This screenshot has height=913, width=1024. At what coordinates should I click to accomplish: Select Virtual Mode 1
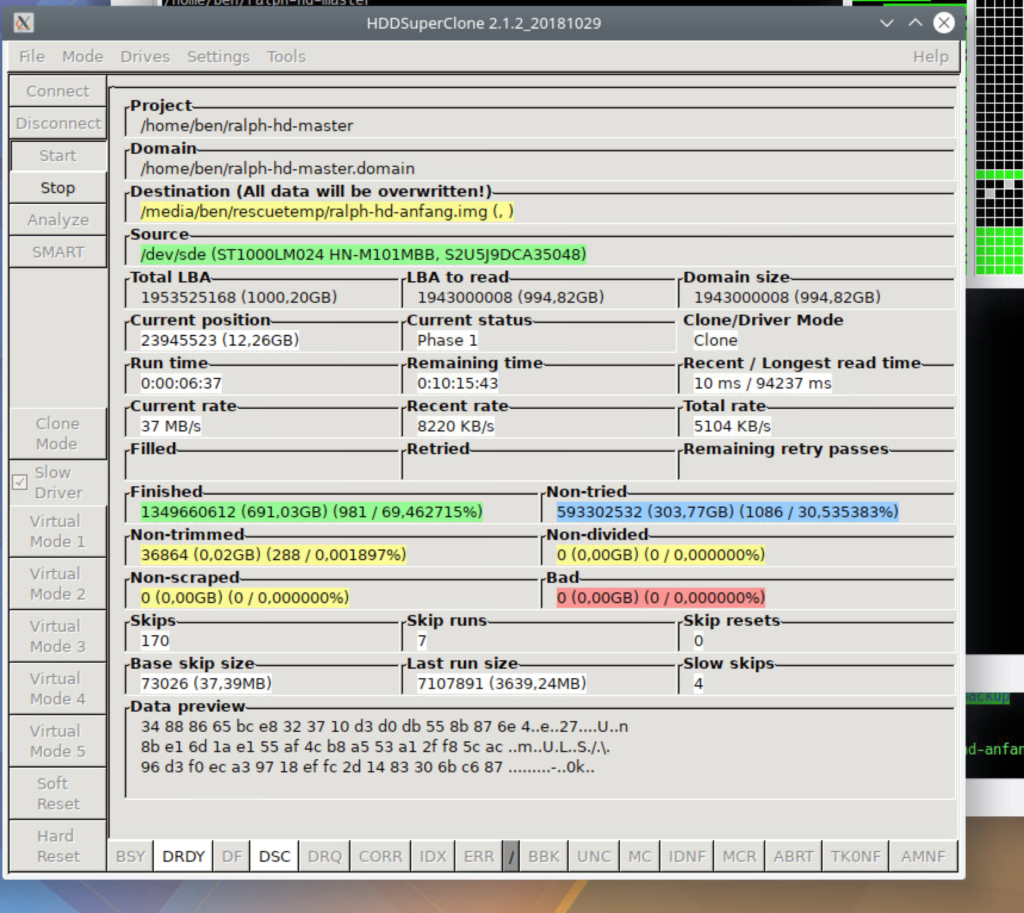(x=57, y=532)
